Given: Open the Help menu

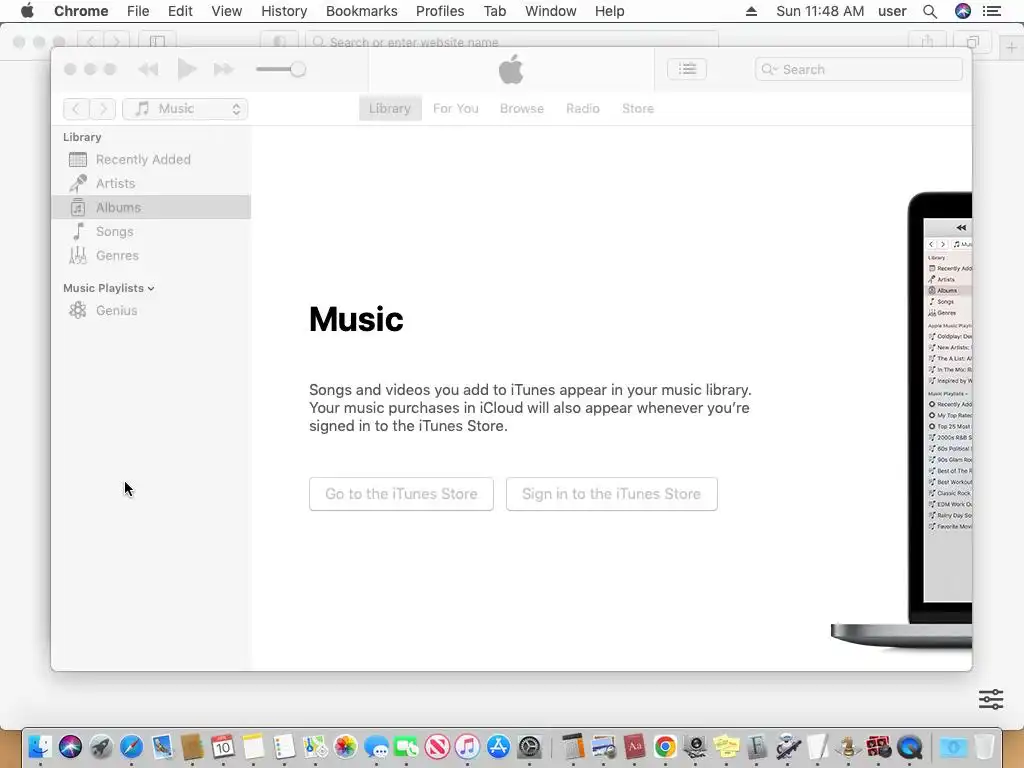Looking at the screenshot, I should tap(609, 11).
